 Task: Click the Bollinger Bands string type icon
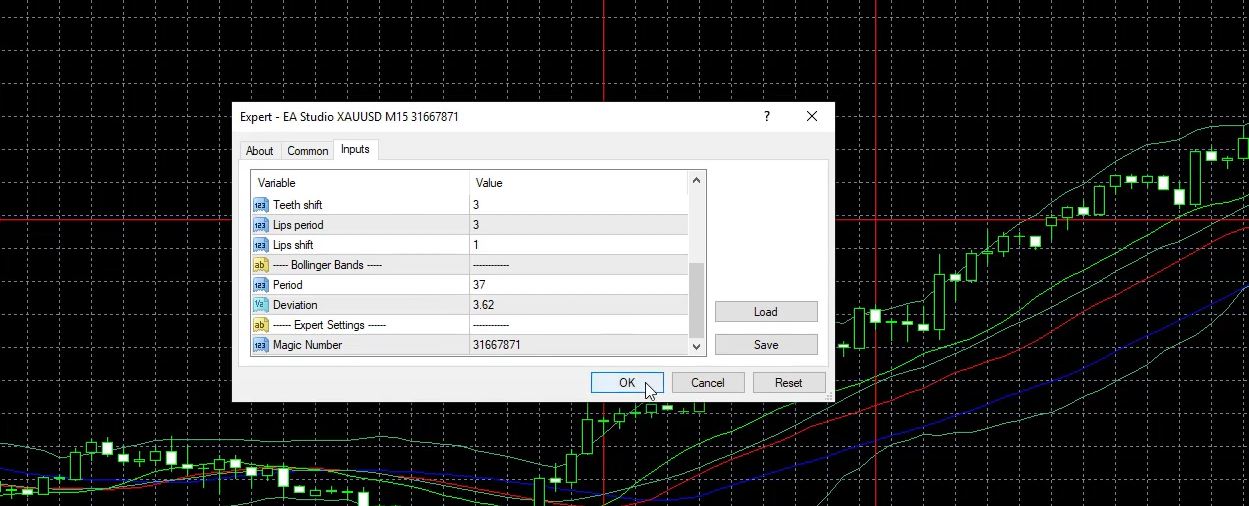coord(261,265)
